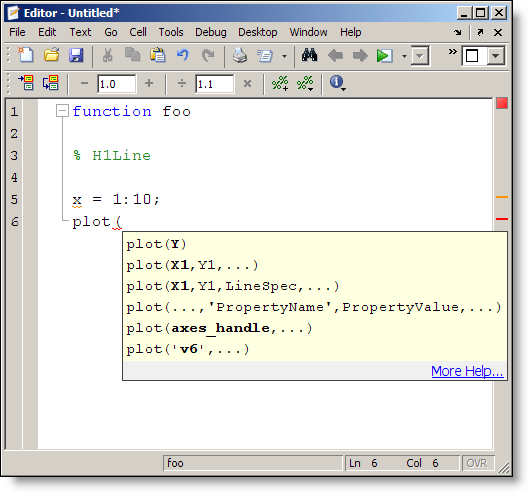Increment value with the plus button
Screen dimensions: 529x493
click(149, 83)
